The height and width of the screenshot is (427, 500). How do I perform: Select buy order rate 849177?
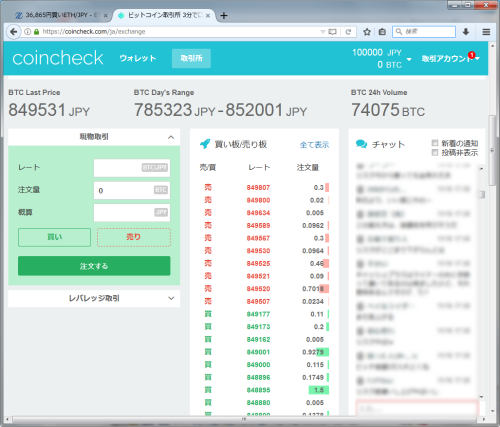pos(258,314)
